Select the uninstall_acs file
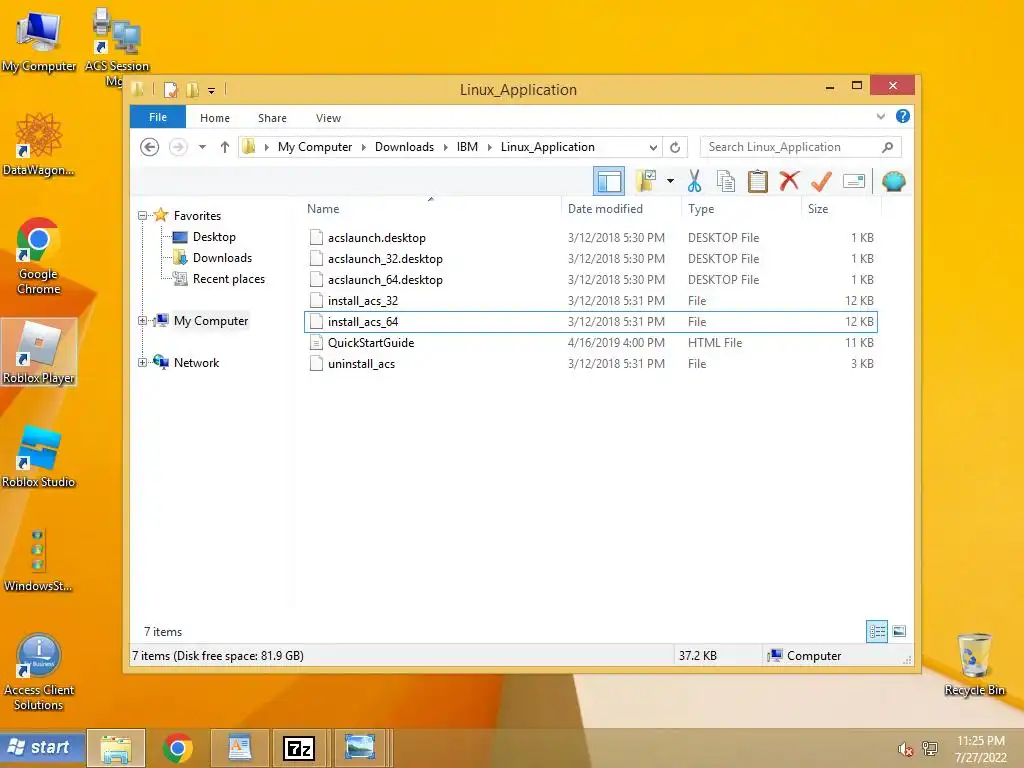The image size is (1024, 768). click(x=591, y=364)
